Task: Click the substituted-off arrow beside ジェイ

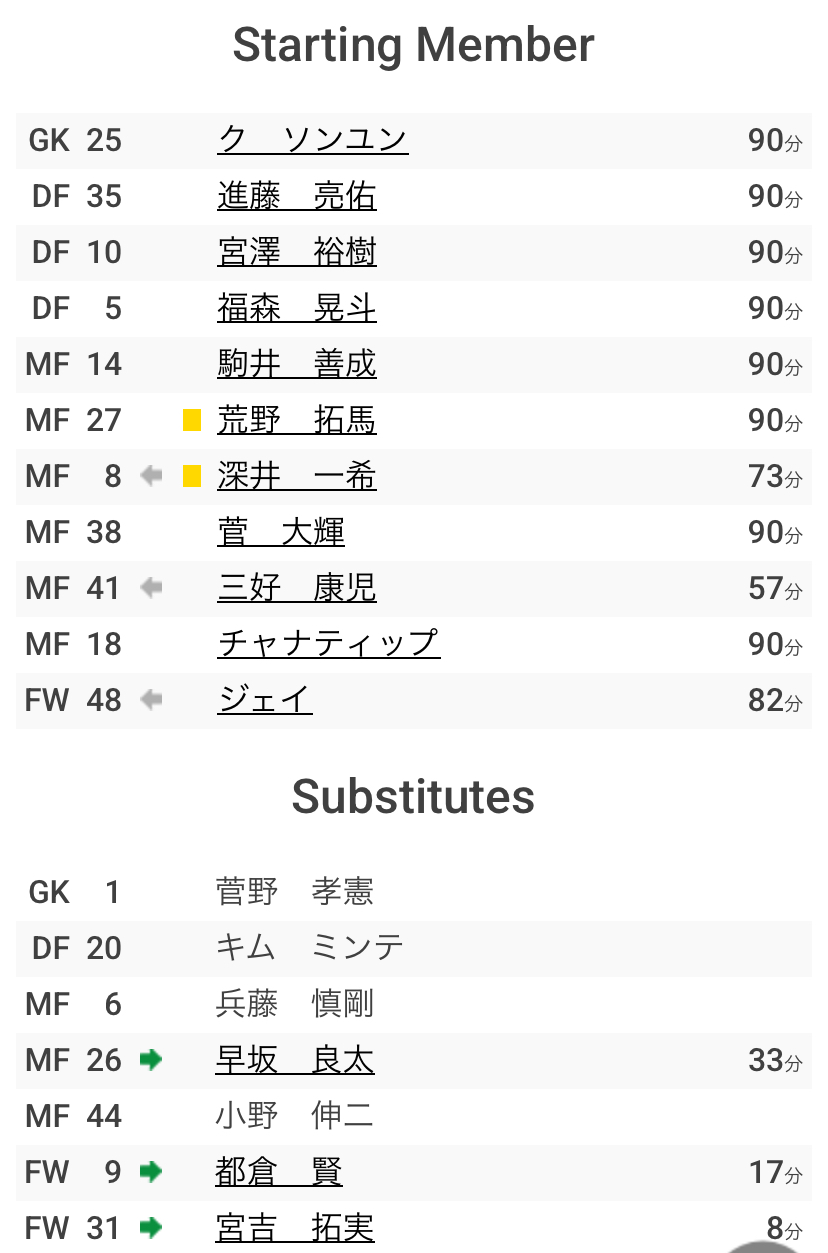Action: tap(151, 700)
